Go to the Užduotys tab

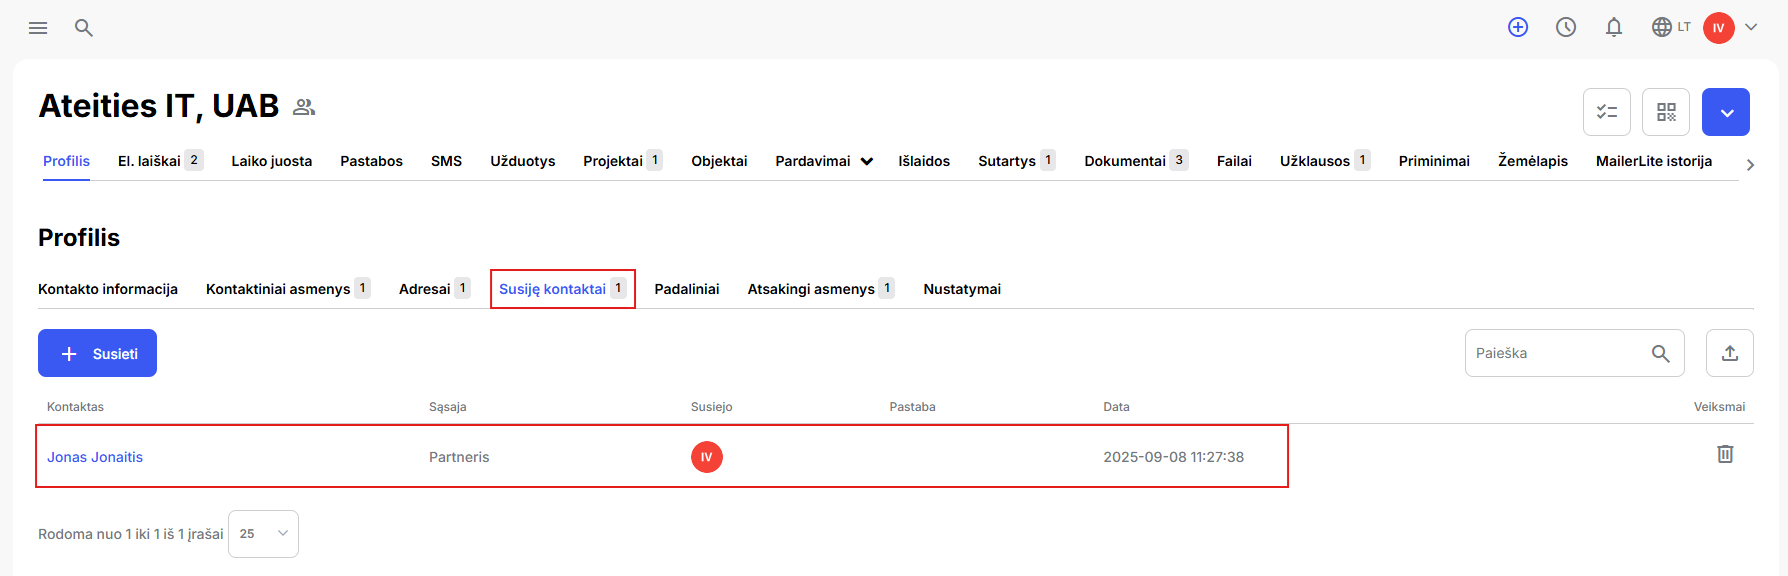(x=522, y=161)
